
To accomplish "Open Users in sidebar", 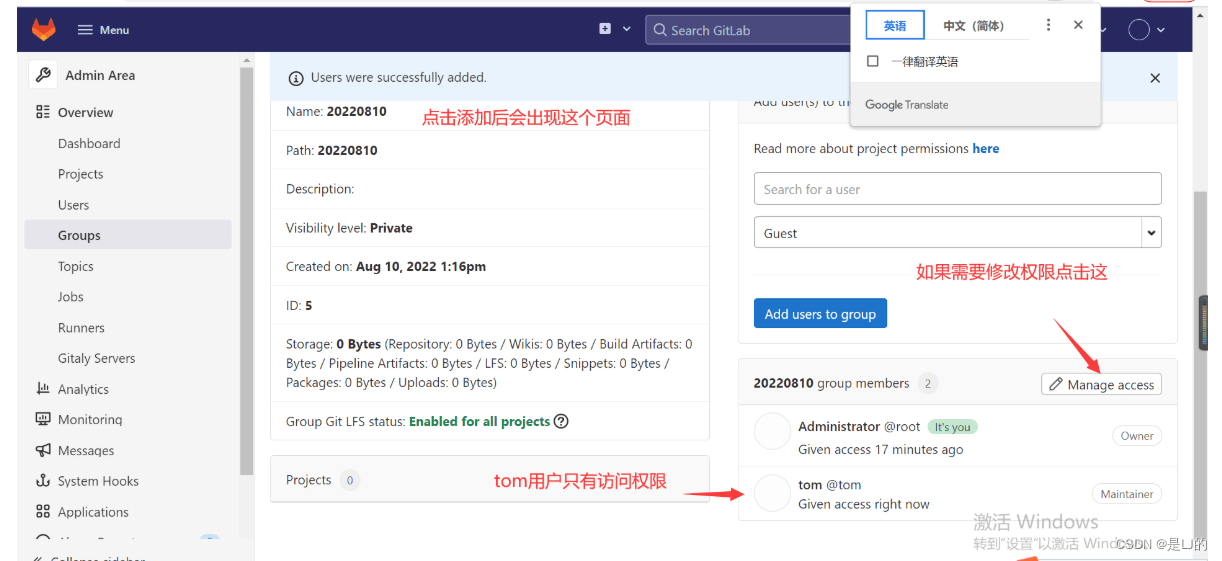I will pos(73,205).
